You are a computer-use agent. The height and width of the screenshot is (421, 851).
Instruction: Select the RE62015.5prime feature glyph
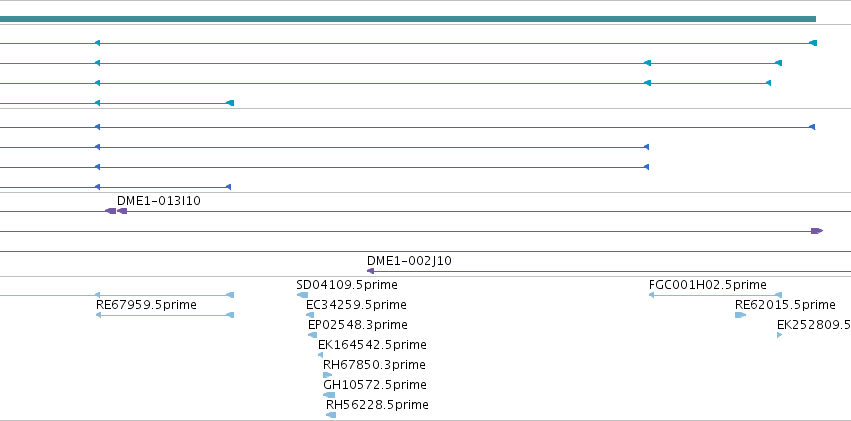point(740,315)
